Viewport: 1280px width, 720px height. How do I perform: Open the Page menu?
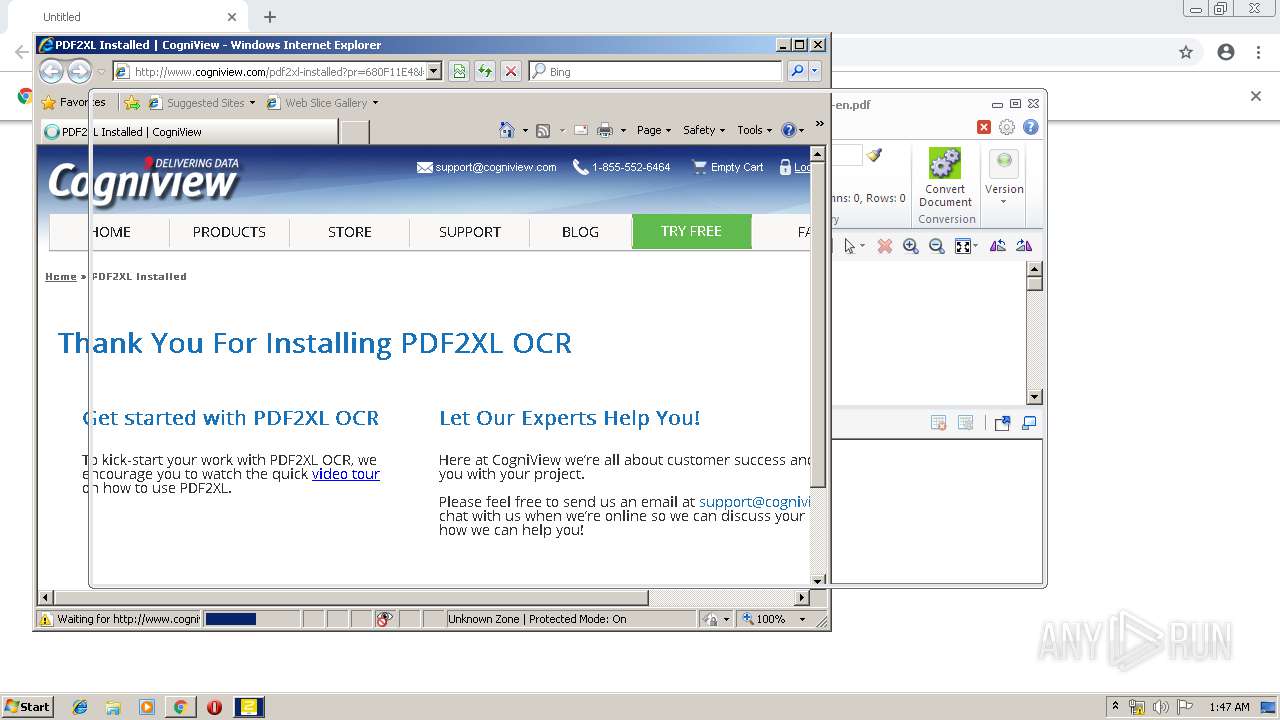click(x=654, y=130)
